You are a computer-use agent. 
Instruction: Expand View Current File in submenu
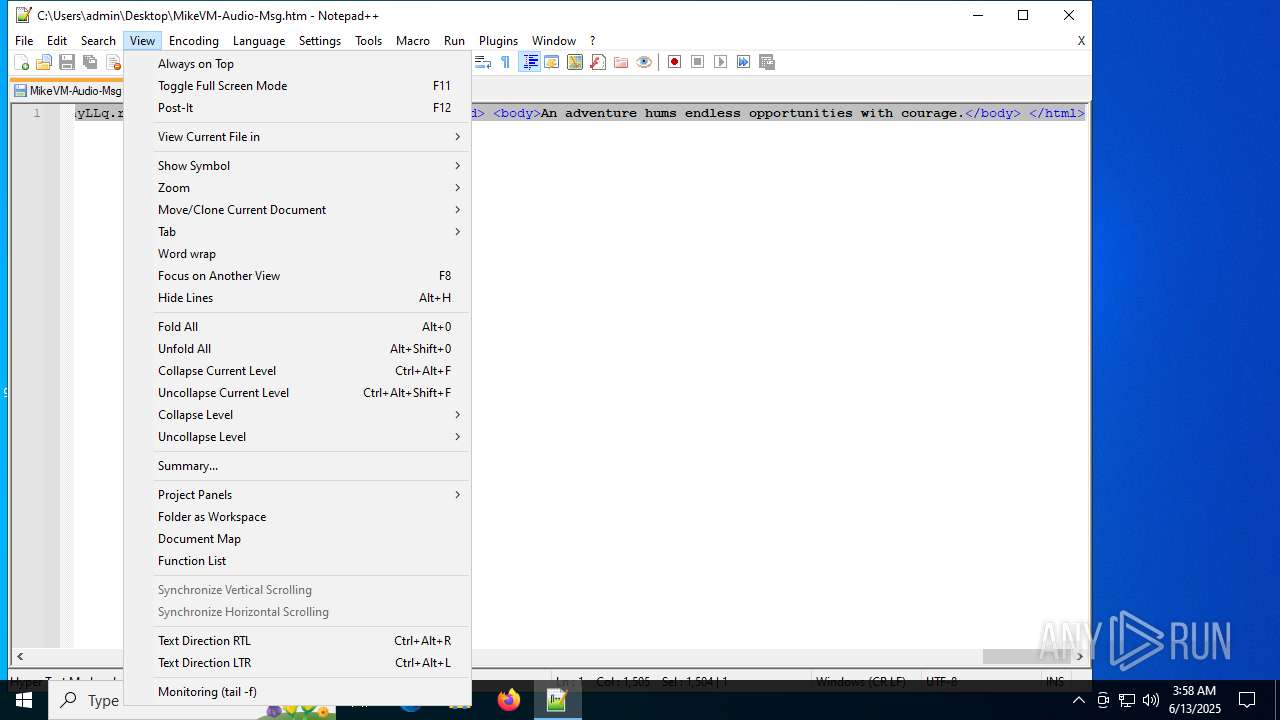297,137
